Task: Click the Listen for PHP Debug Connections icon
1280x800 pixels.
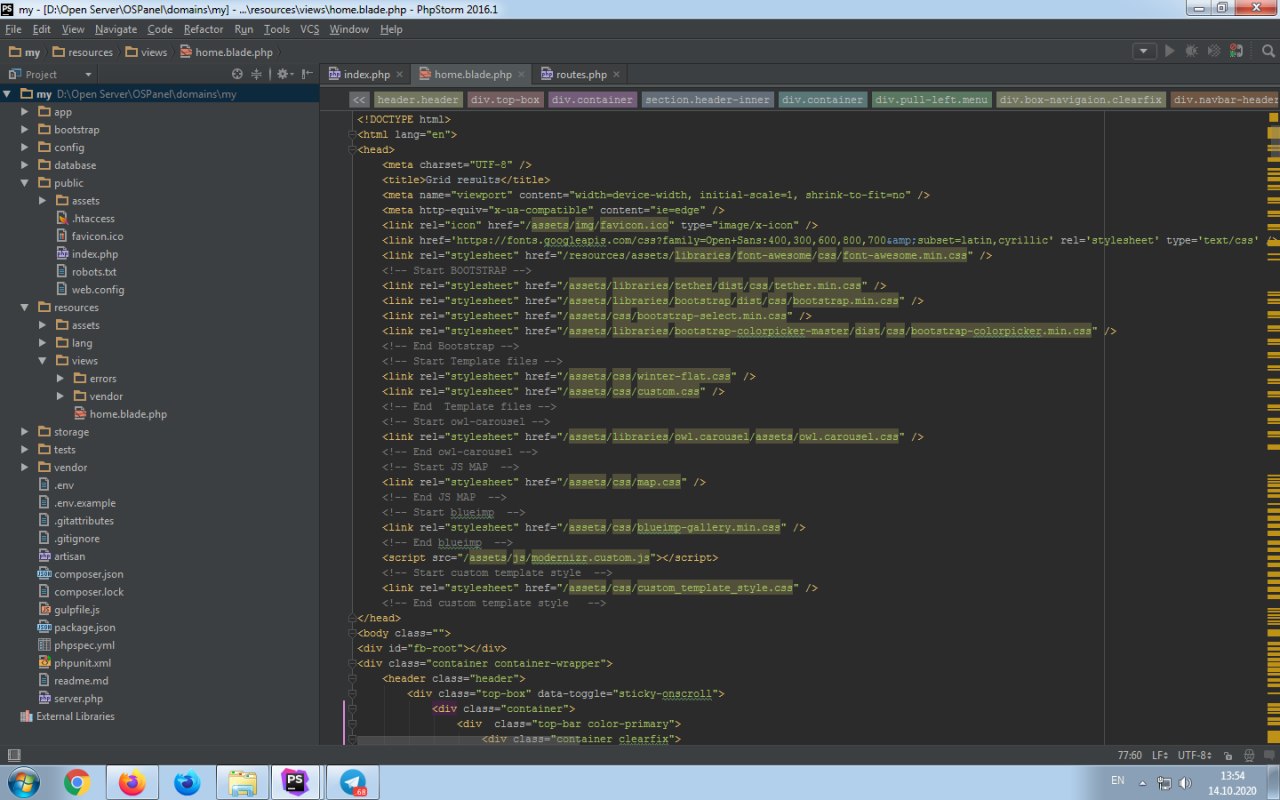Action: (1237, 51)
